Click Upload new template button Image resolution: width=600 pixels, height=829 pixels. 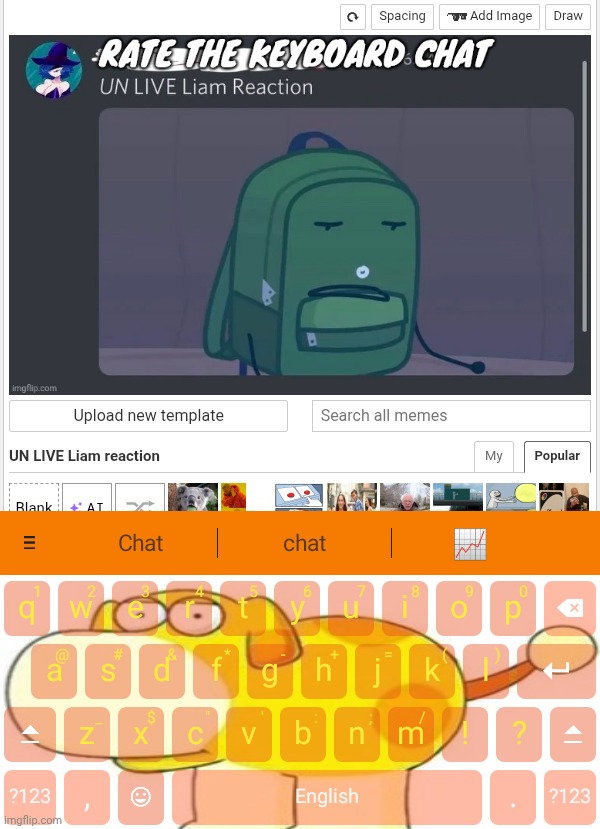click(x=149, y=416)
